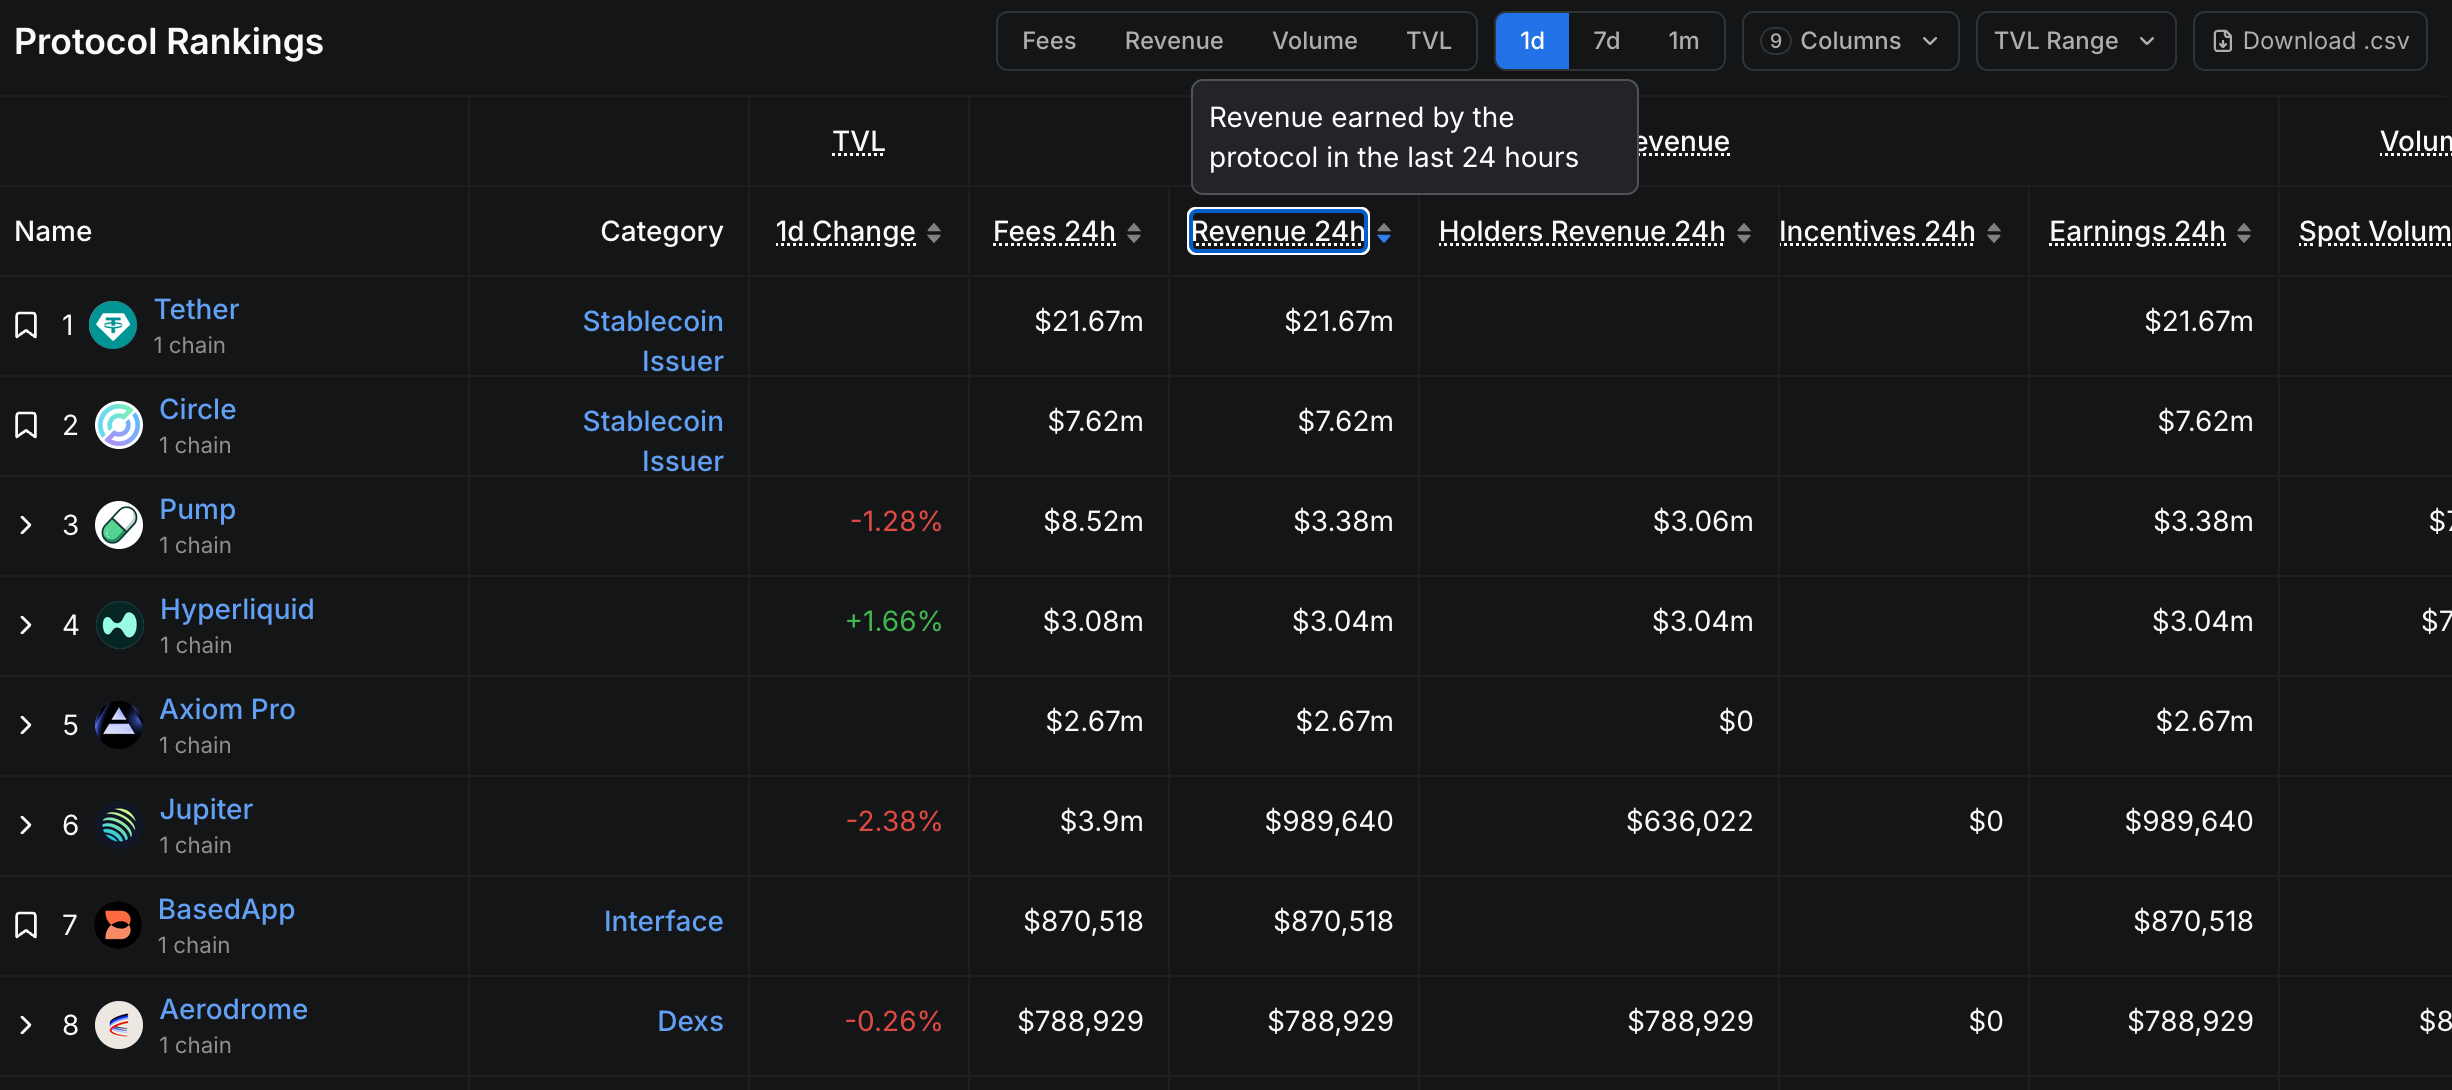The width and height of the screenshot is (2452, 1090).
Task: Click the 1d Change column header
Action: (x=846, y=231)
